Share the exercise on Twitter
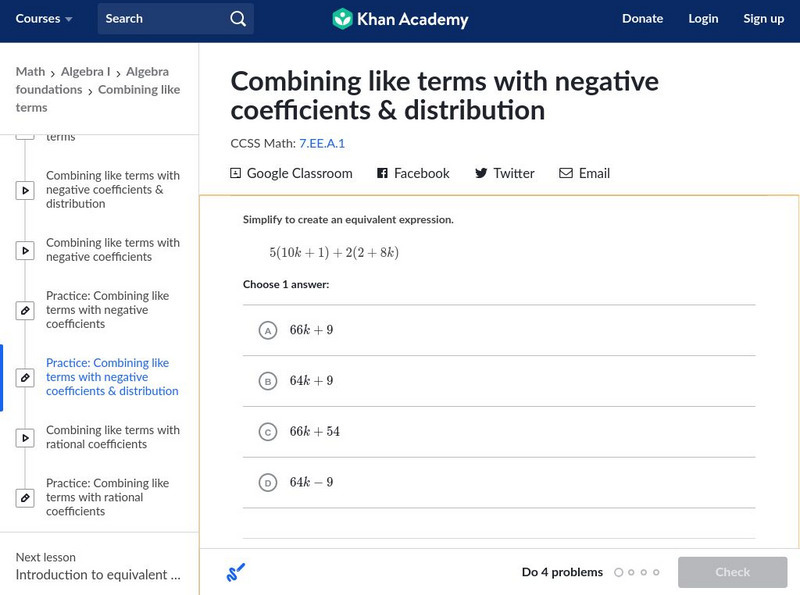 coord(504,173)
